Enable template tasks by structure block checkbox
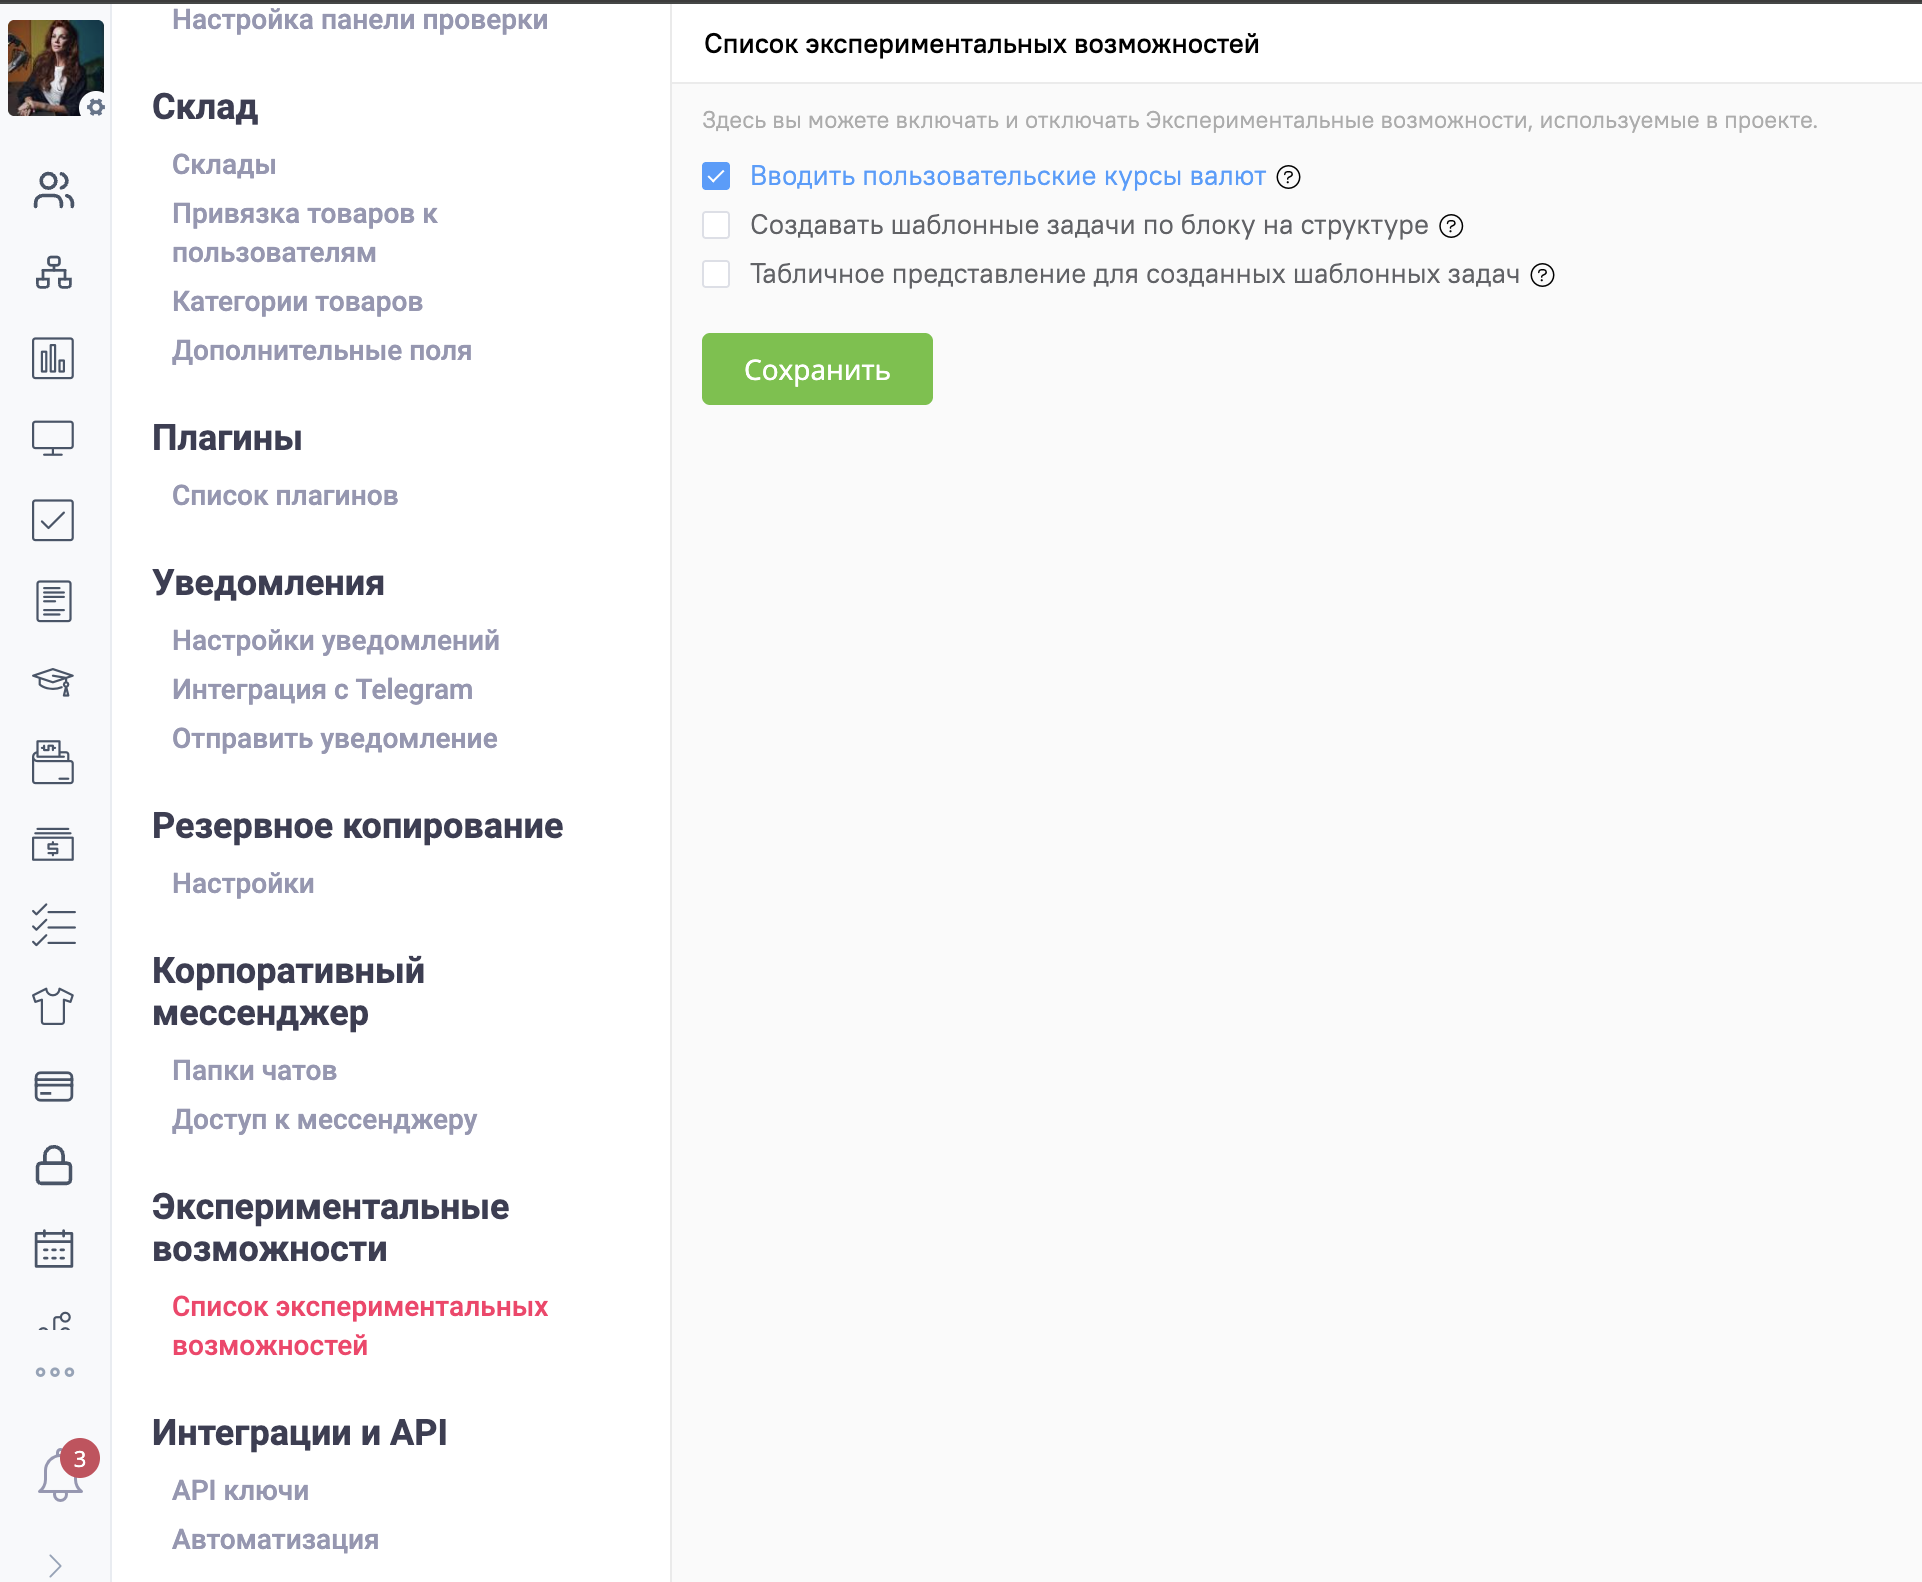 pos(716,225)
